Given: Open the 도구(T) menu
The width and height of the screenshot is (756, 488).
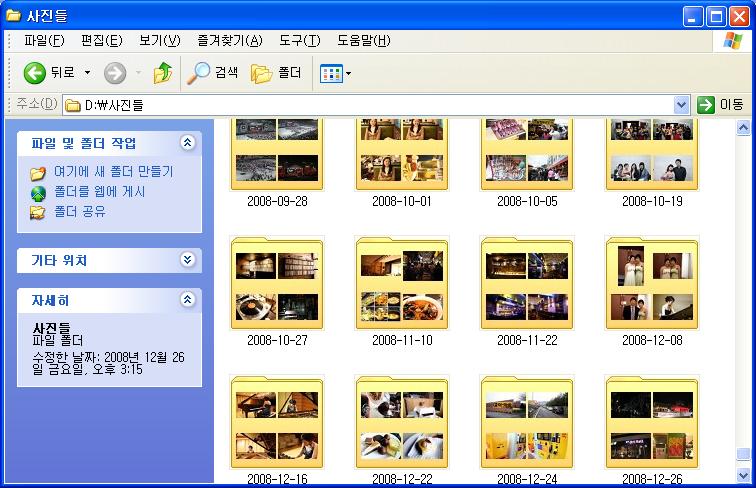Looking at the screenshot, I should tap(299, 41).
